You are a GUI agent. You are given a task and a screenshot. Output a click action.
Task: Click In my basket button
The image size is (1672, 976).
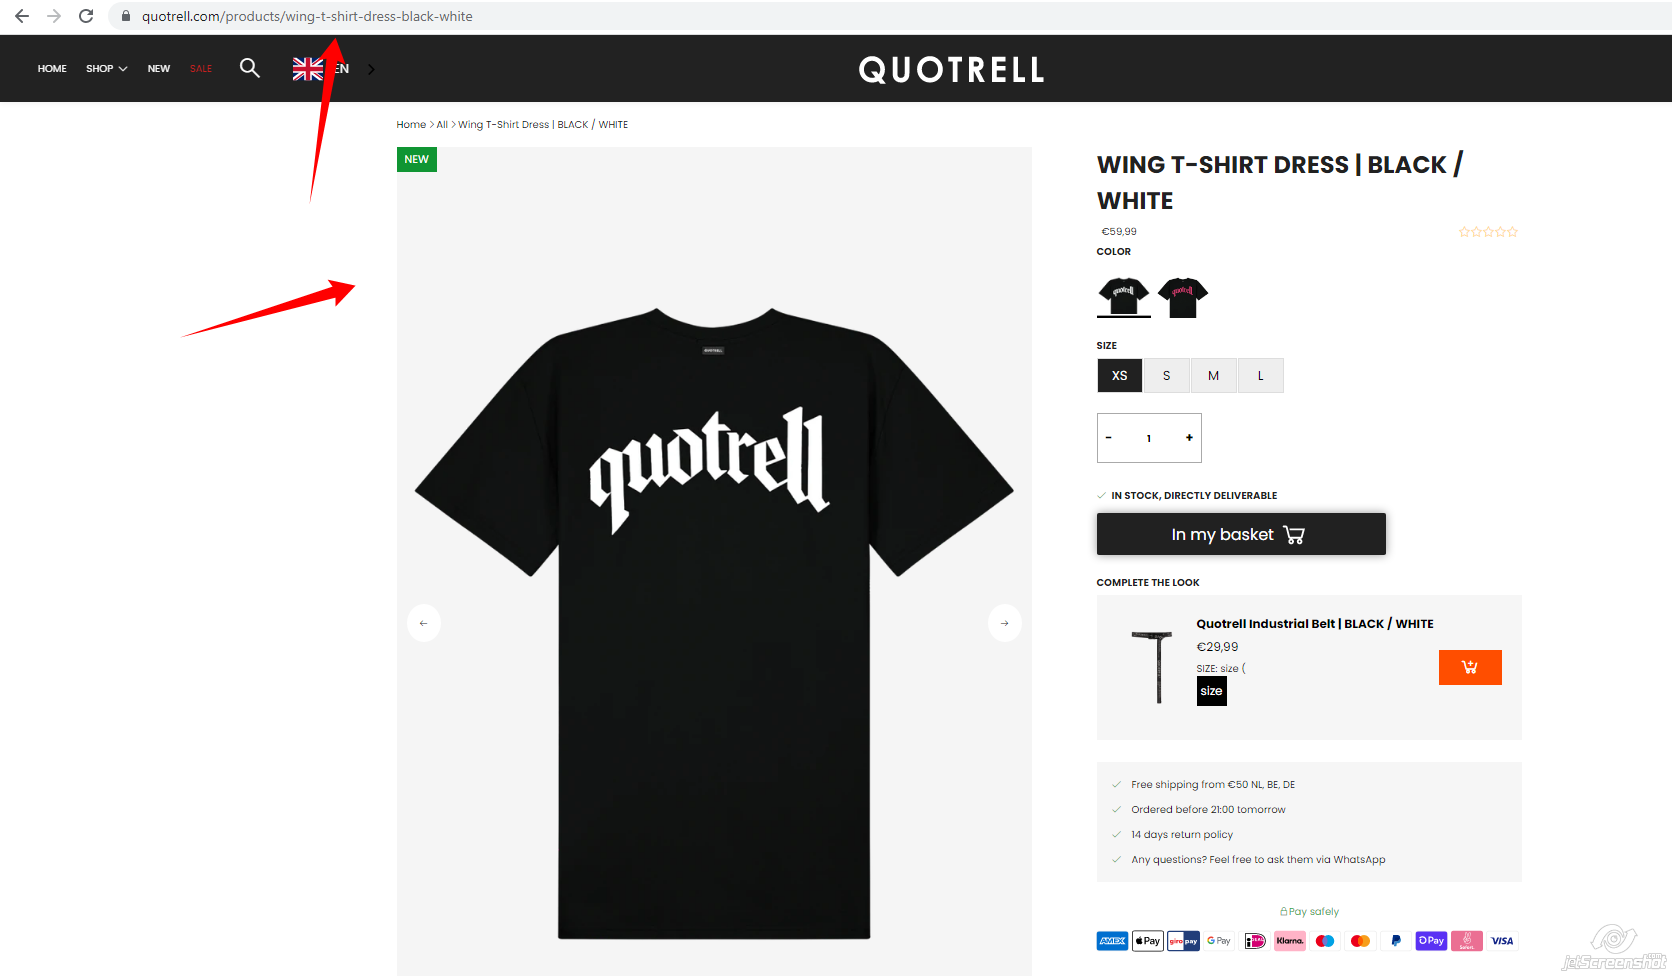[x=1241, y=534]
